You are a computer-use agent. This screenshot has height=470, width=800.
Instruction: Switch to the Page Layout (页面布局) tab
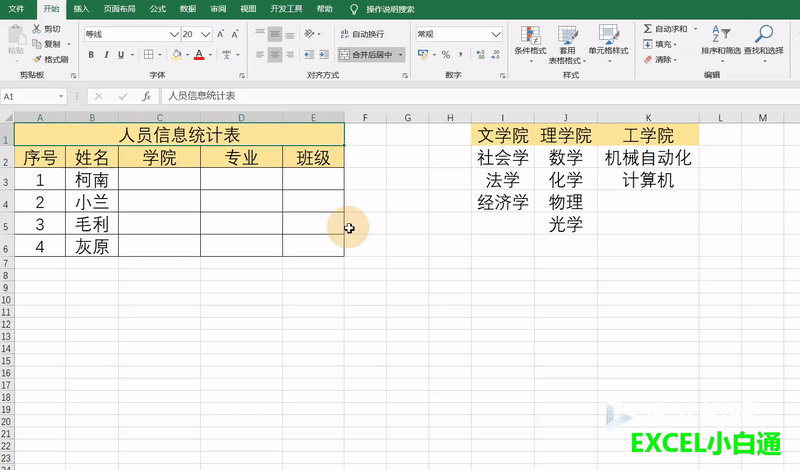click(x=119, y=9)
